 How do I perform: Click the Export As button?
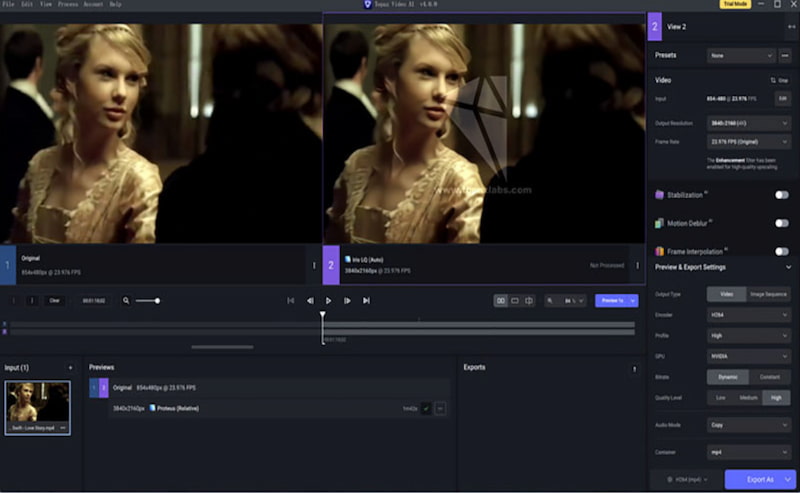(x=760, y=480)
